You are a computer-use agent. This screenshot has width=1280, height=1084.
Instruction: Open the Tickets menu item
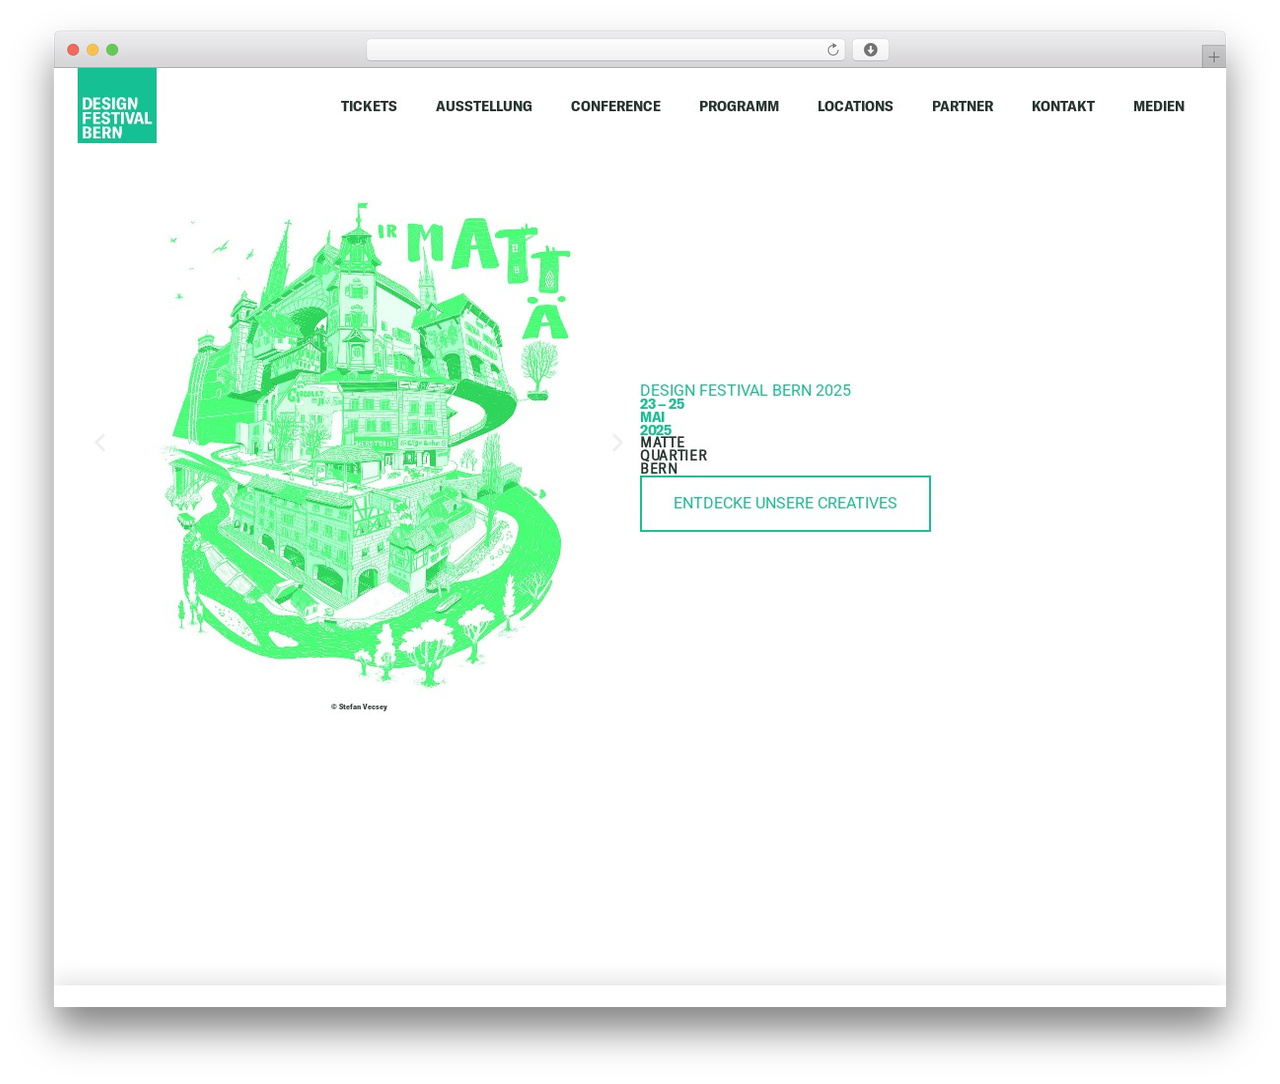[x=369, y=106]
